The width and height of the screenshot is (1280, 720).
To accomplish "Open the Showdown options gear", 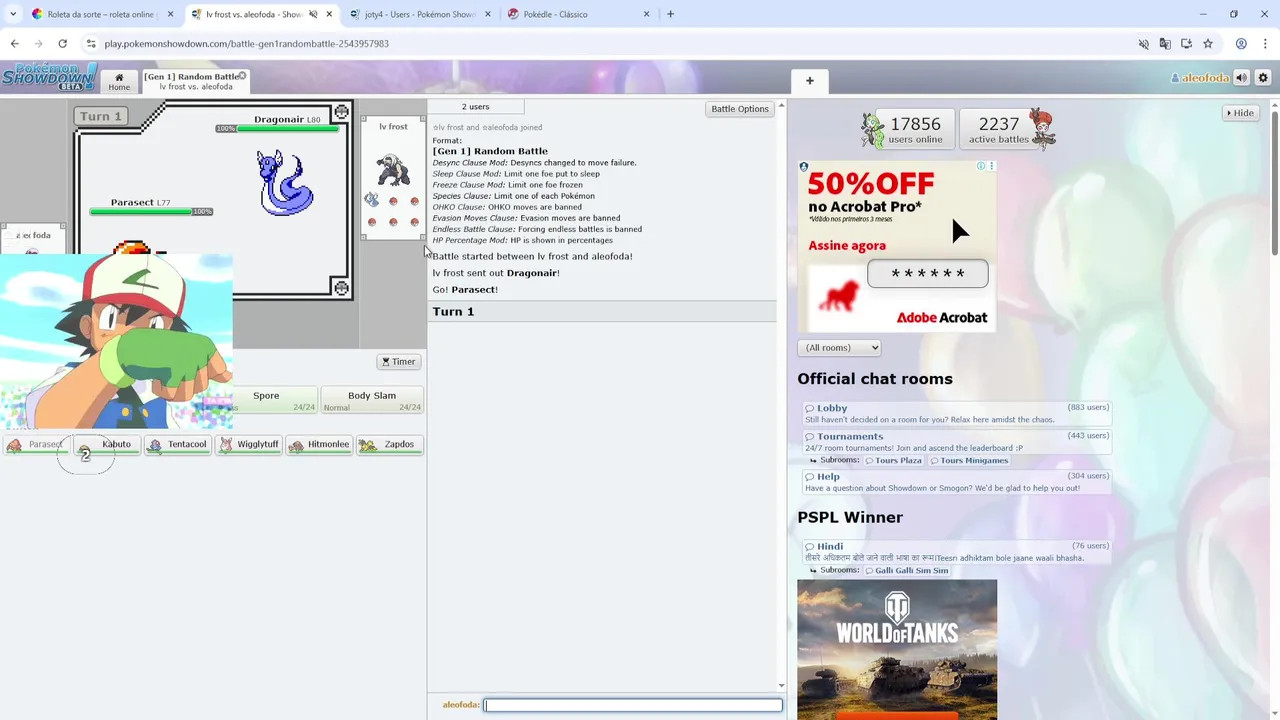I will (1263, 78).
